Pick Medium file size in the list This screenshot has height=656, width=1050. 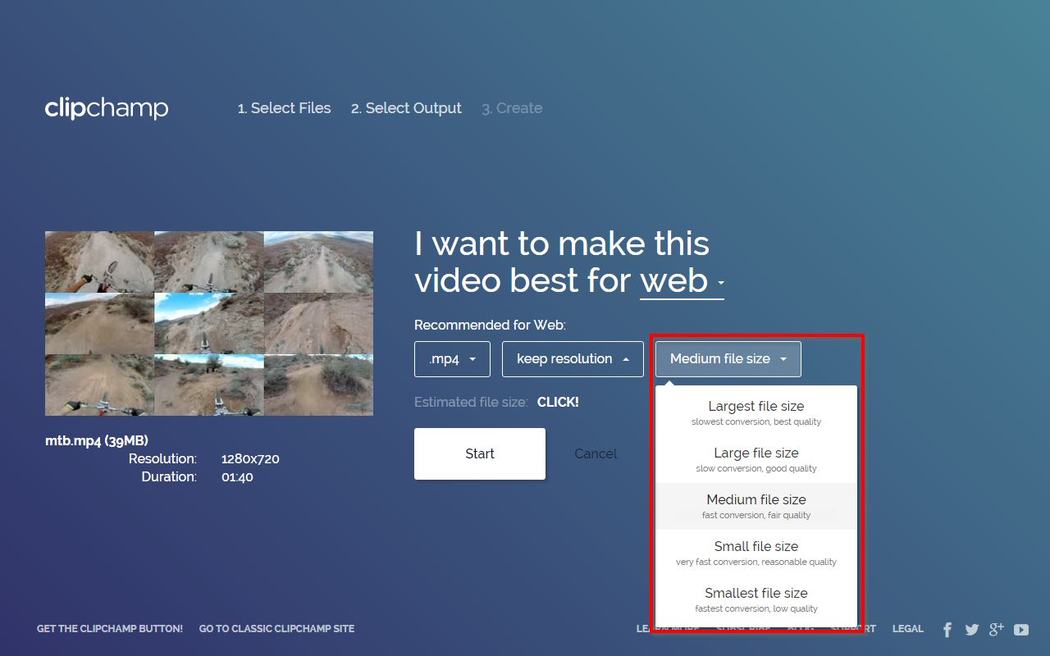click(x=756, y=506)
